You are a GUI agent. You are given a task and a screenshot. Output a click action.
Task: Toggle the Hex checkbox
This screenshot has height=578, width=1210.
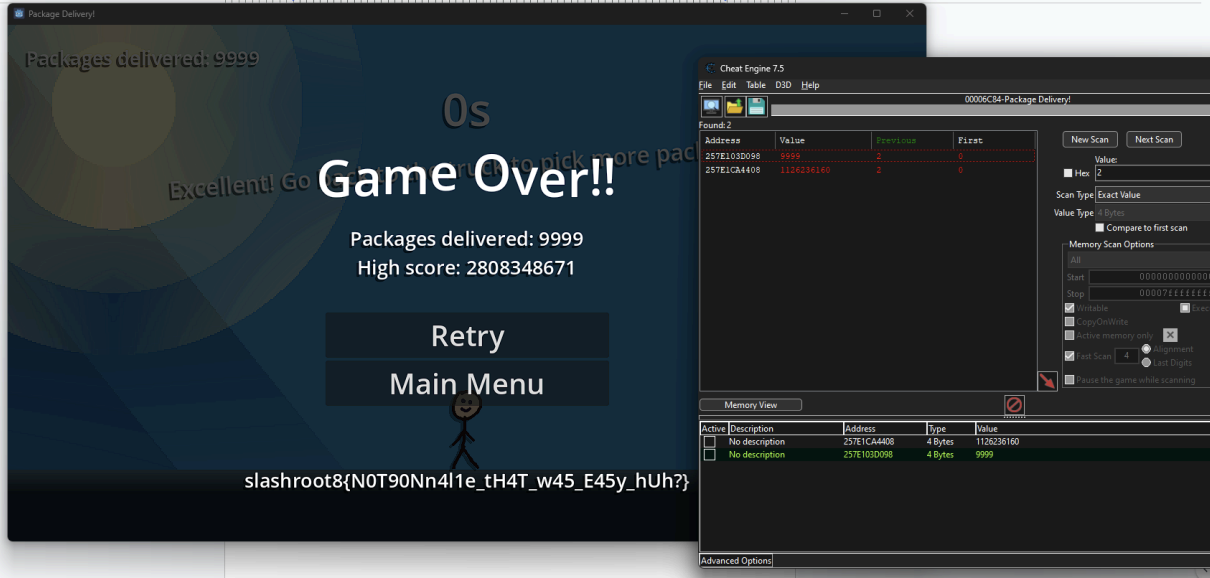coord(1068,173)
